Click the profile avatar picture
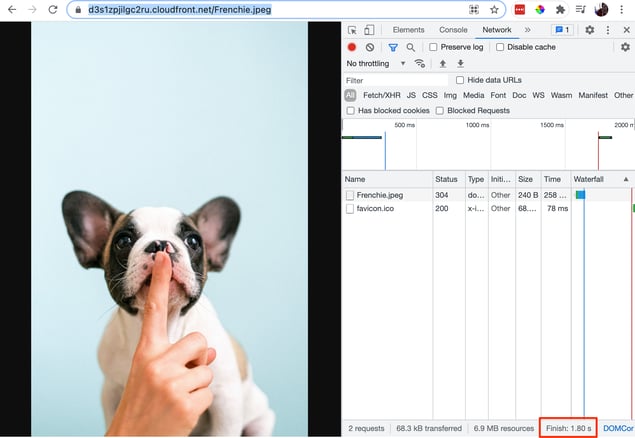The image size is (635, 438). [x=601, y=9]
